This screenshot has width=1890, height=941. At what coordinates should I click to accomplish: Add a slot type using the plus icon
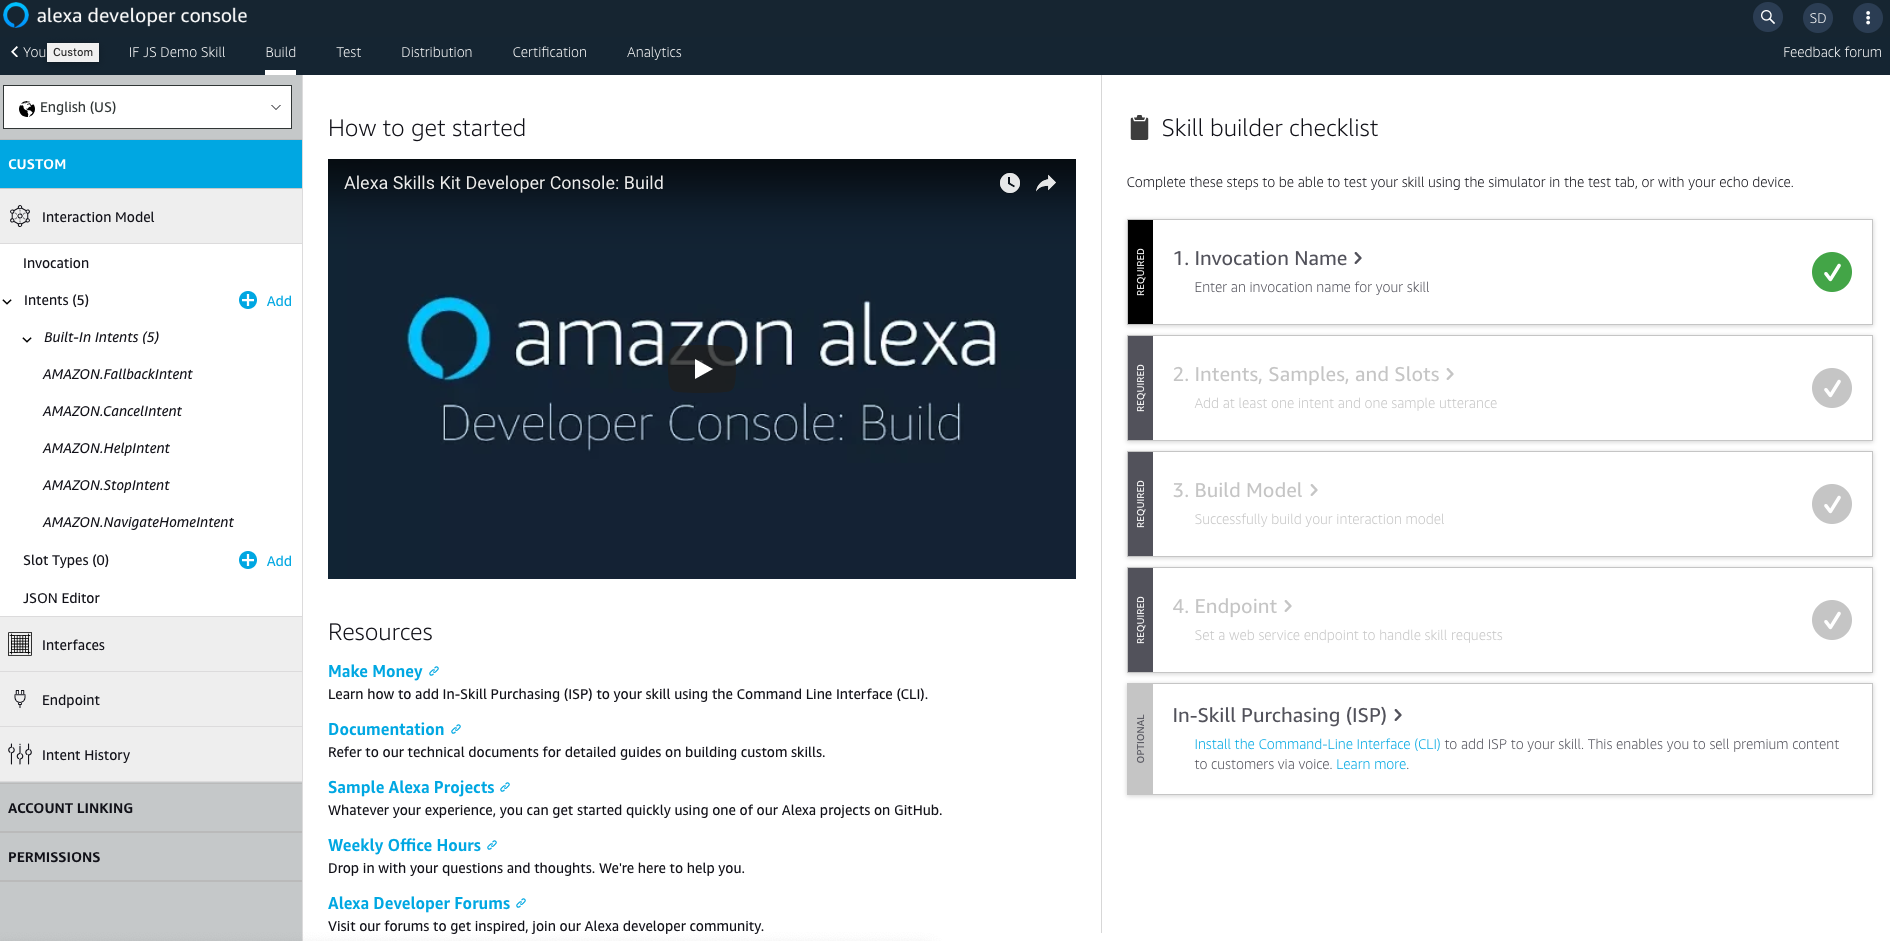pyautogui.click(x=247, y=560)
